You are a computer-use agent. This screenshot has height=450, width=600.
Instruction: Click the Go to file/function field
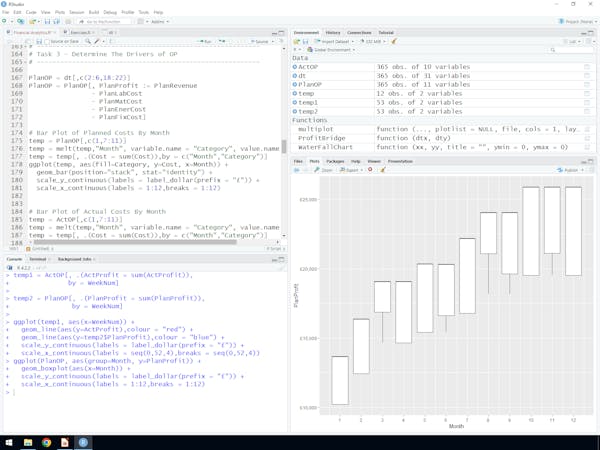[x=103, y=22]
